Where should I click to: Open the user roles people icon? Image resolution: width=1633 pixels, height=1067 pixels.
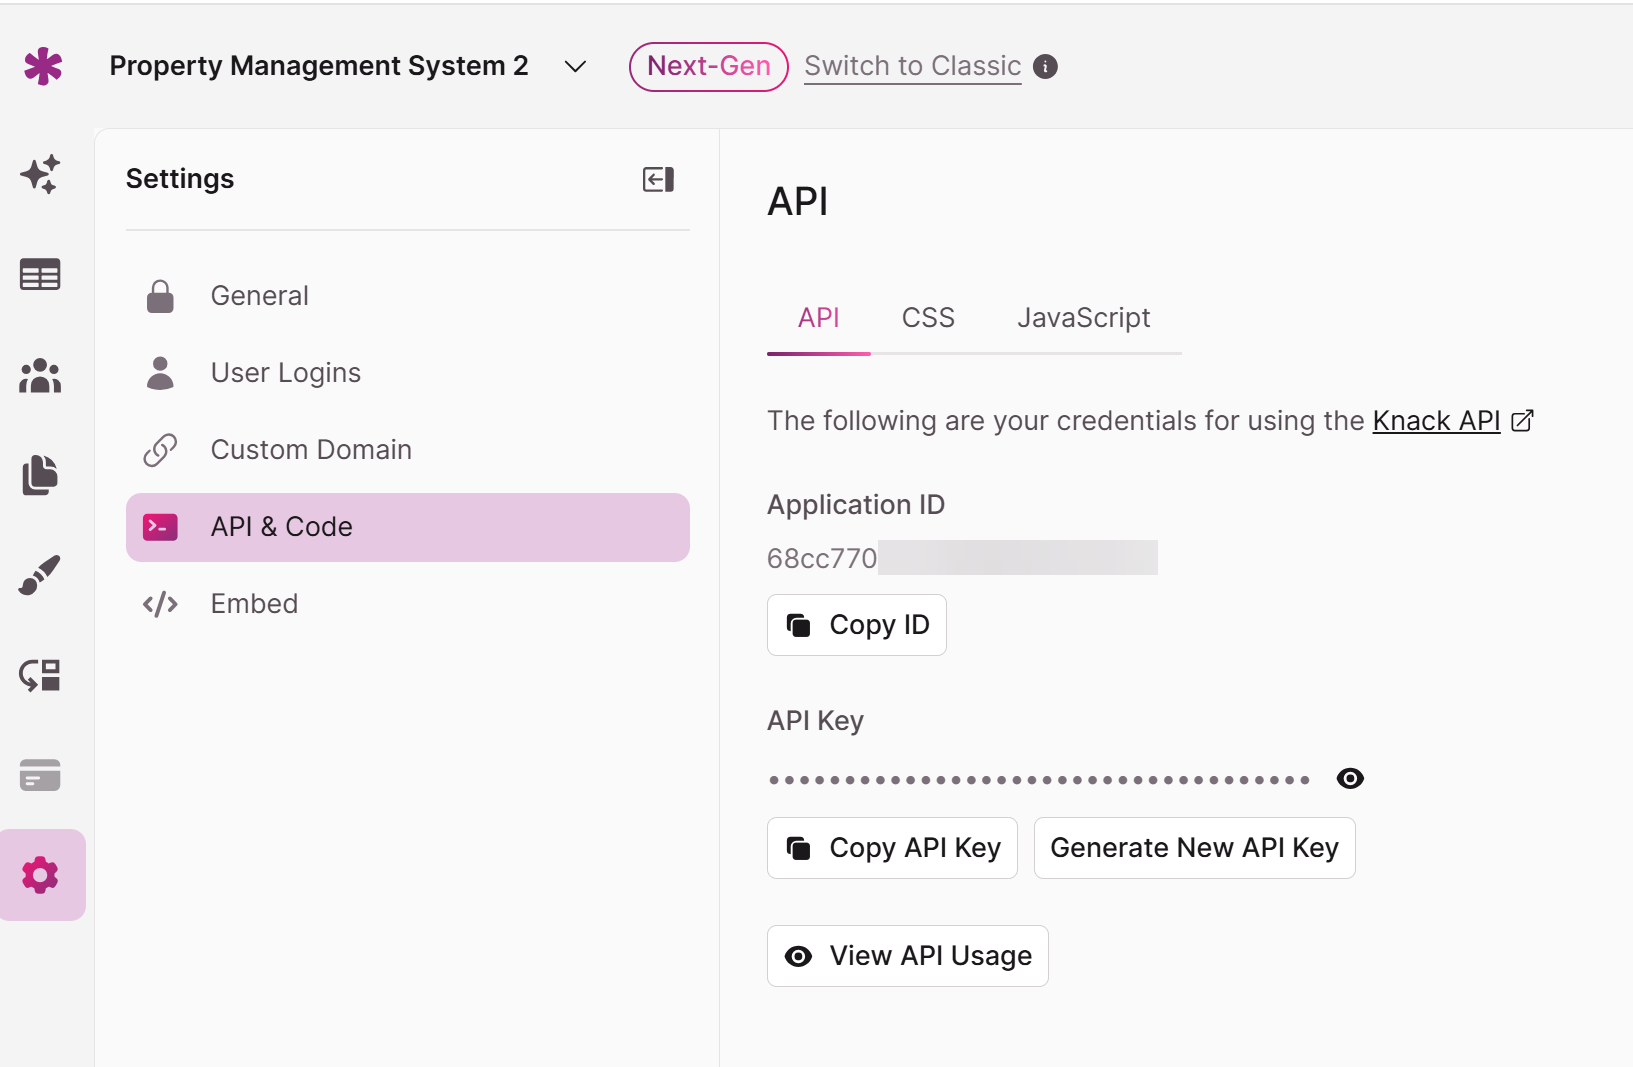pyautogui.click(x=40, y=376)
